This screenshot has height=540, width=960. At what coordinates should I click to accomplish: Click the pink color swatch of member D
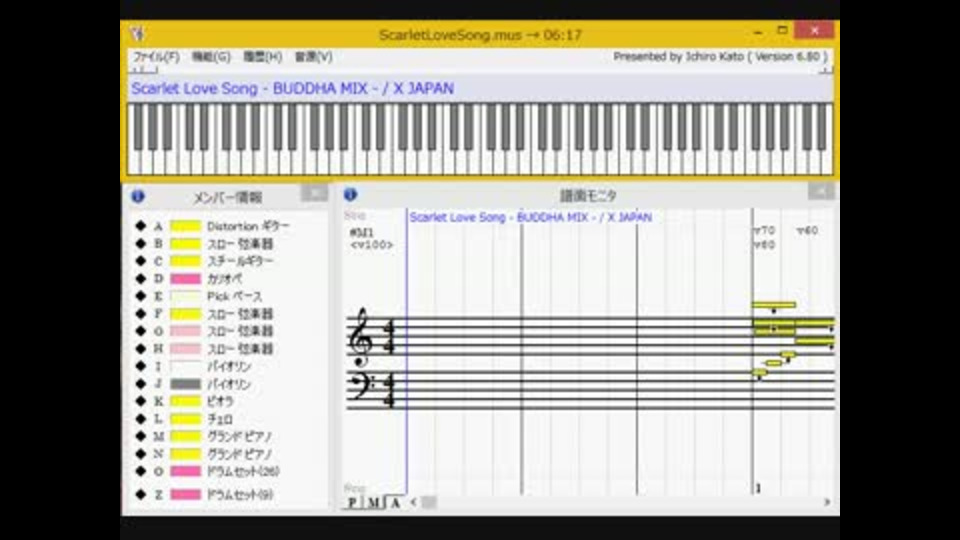tap(186, 279)
